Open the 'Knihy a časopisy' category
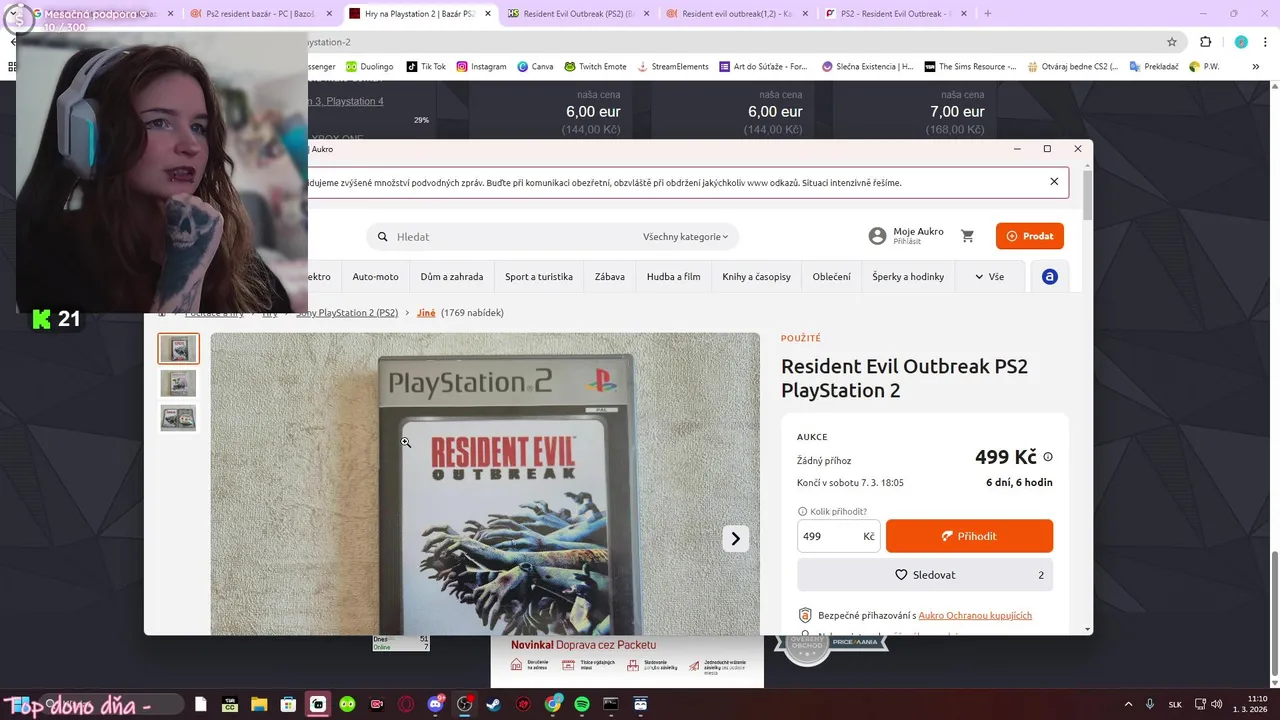Image resolution: width=1280 pixels, height=720 pixels. click(x=757, y=277)
